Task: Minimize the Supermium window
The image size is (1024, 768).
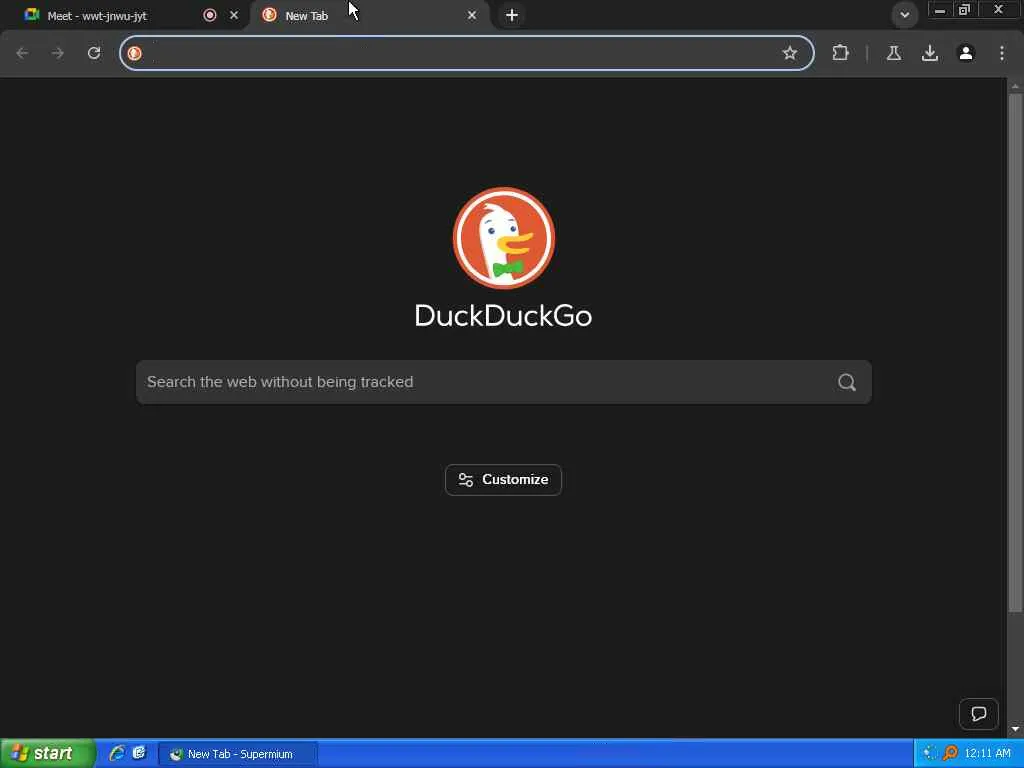Action: [x=940, y=10]
